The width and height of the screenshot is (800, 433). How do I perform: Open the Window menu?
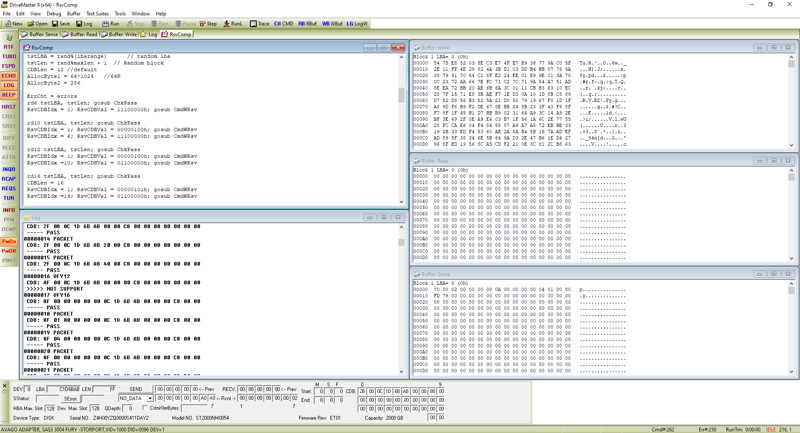pos(141,14)
